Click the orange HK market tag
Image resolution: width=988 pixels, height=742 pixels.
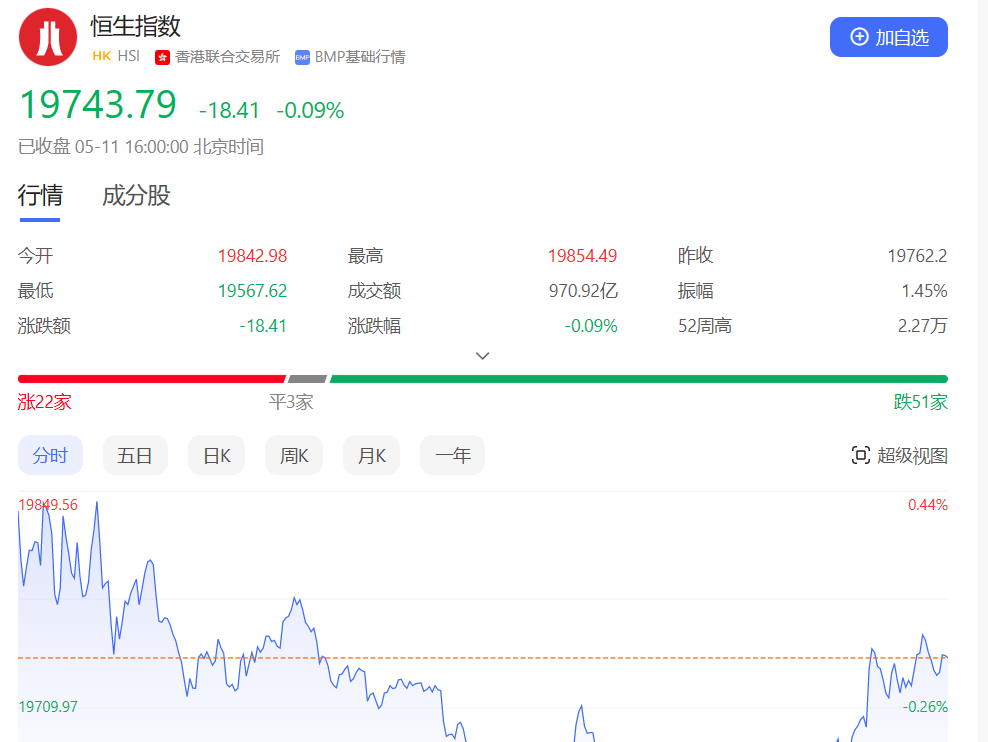pos(101,56)
